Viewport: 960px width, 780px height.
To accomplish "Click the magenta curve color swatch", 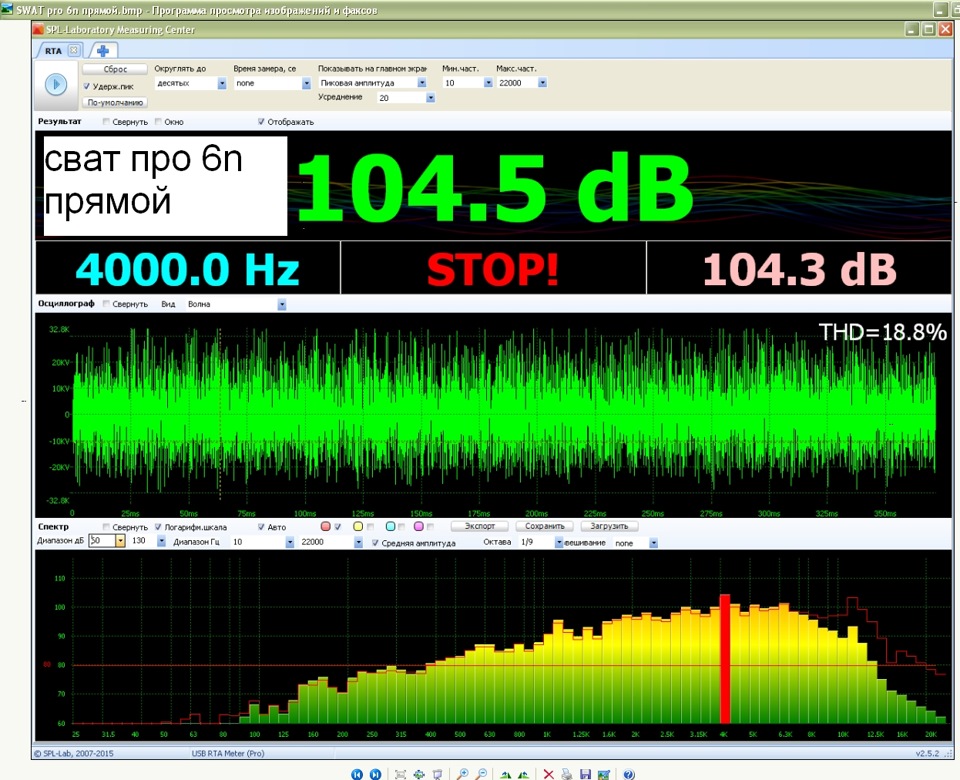I will tap(419, 527).
